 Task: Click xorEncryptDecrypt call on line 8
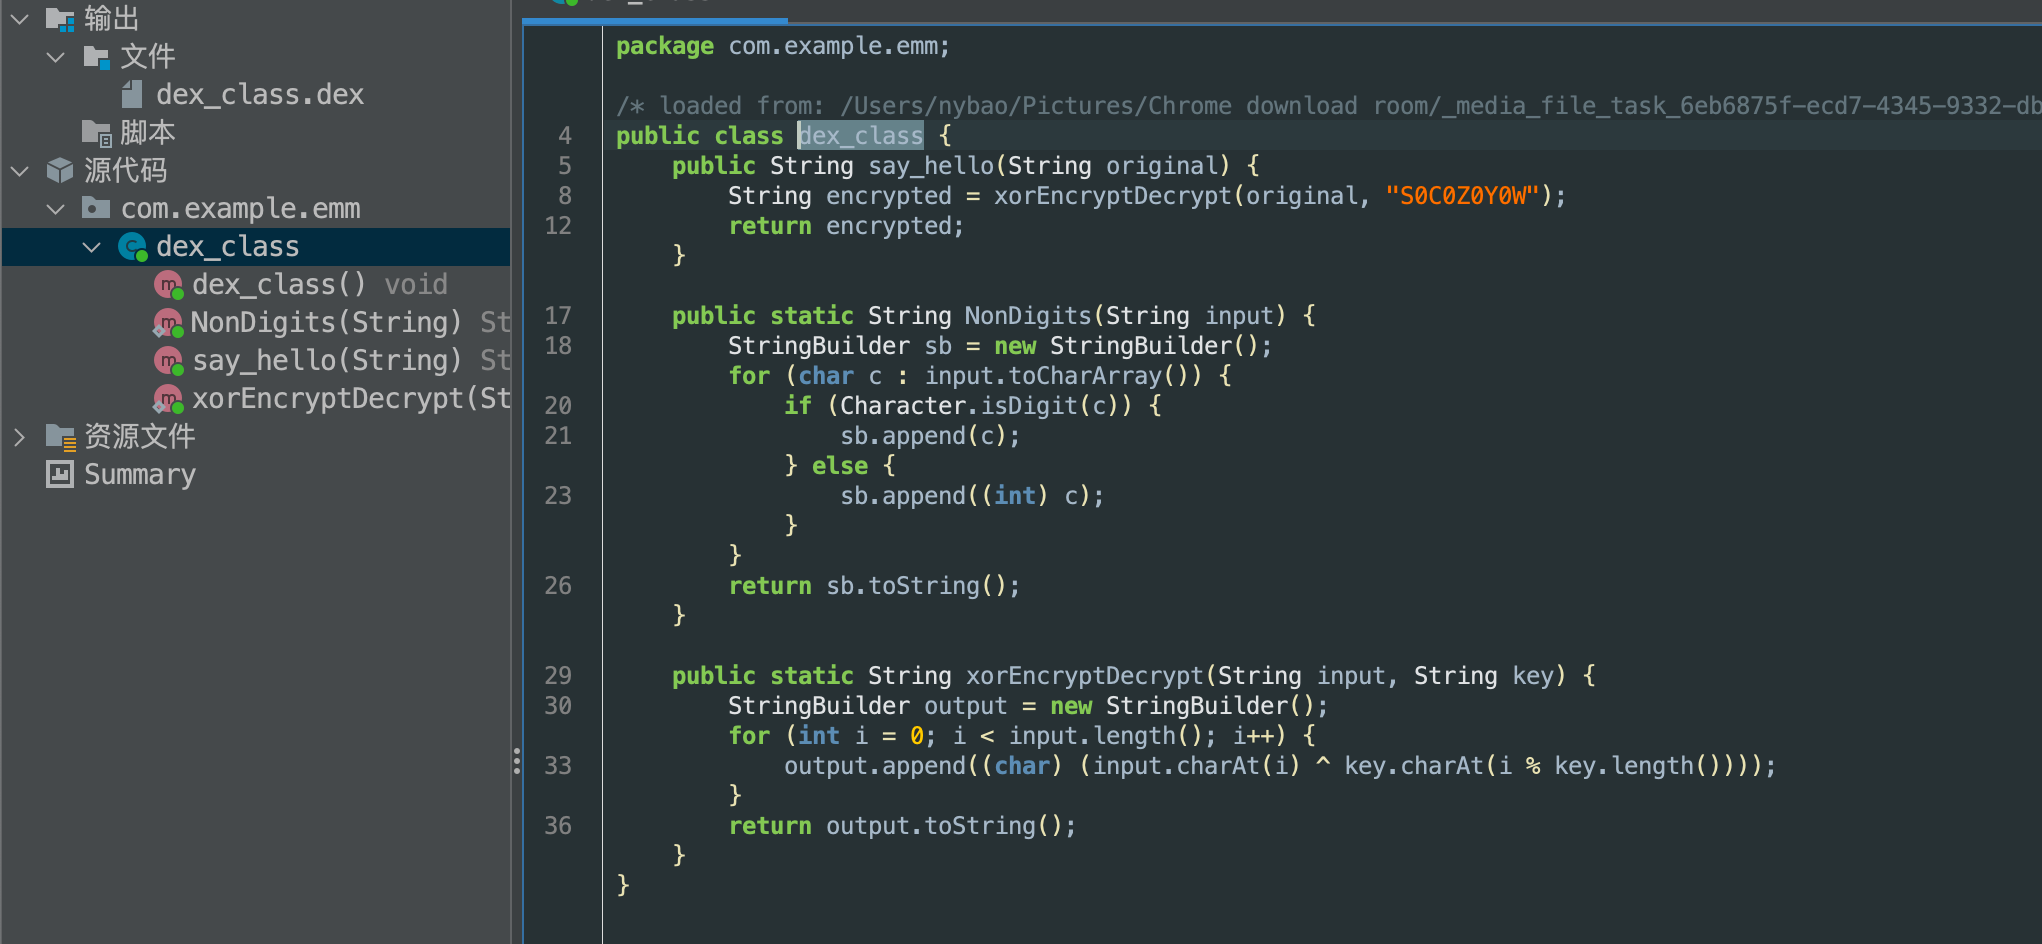[1112, 196]
